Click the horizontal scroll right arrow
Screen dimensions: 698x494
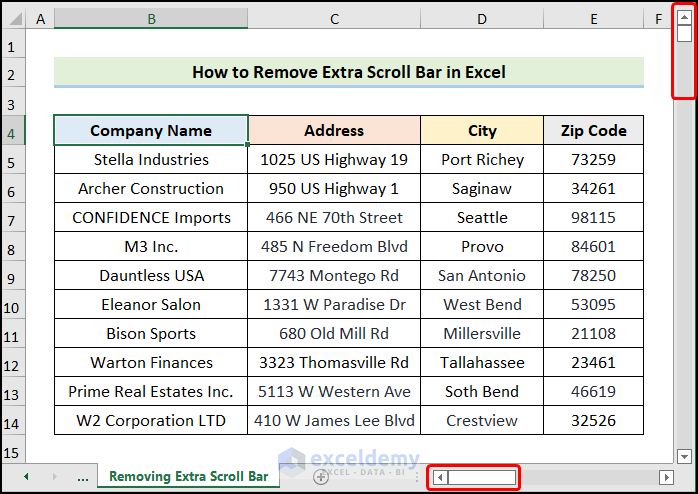[x=666, y=478]
